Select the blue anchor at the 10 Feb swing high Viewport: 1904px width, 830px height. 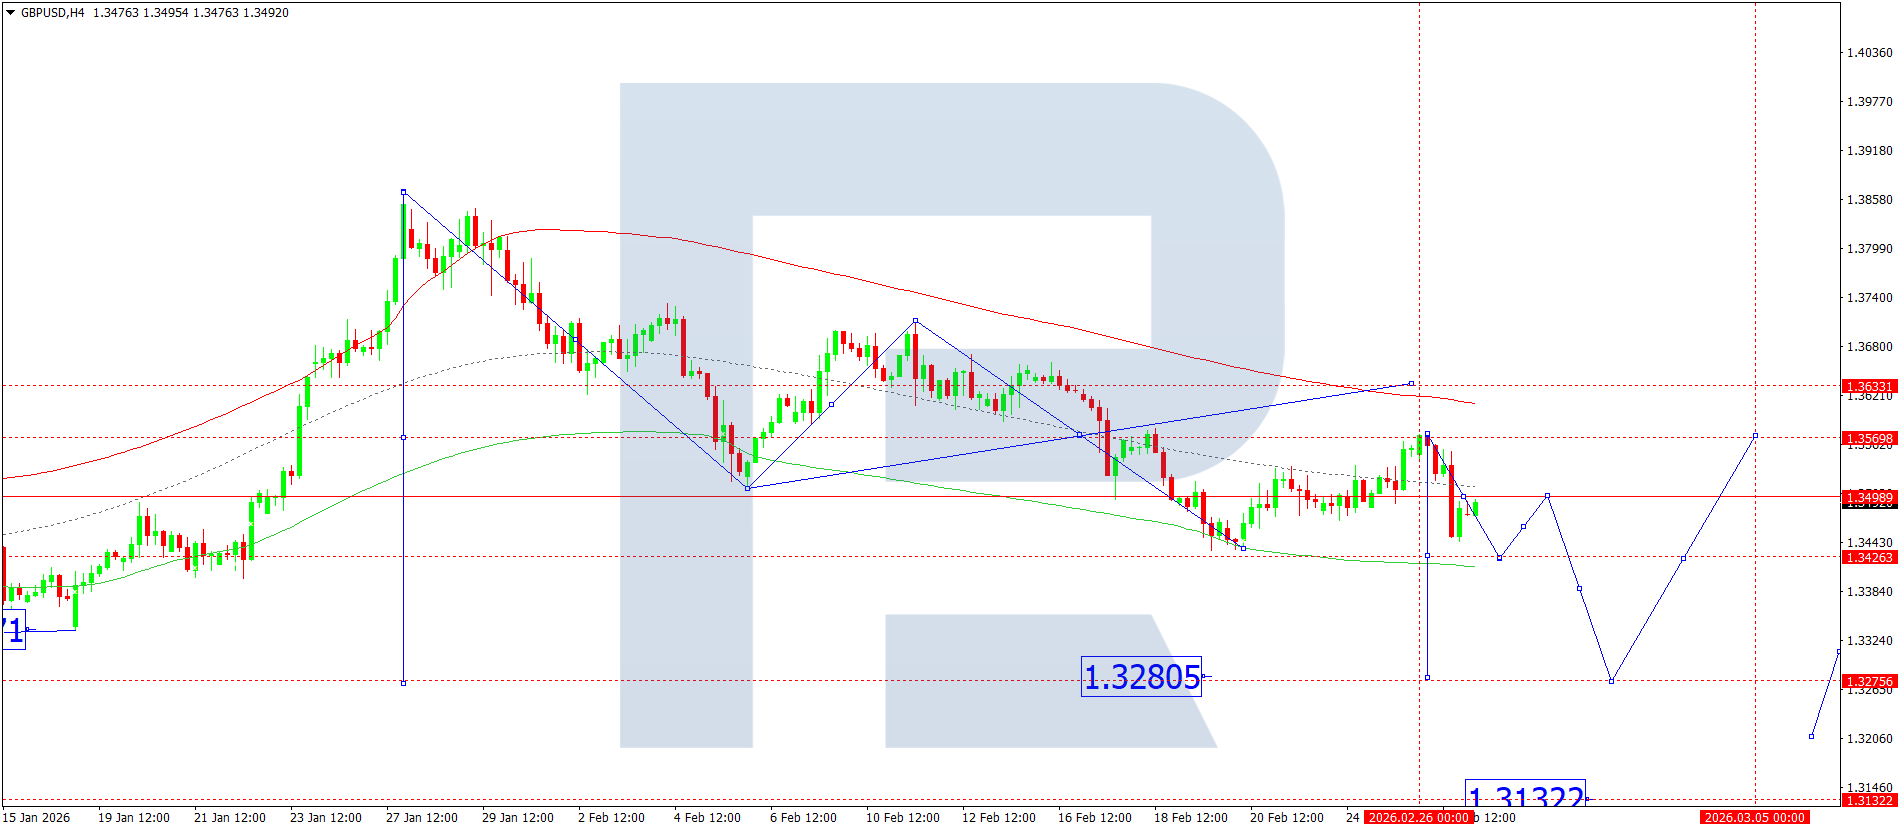915,321
